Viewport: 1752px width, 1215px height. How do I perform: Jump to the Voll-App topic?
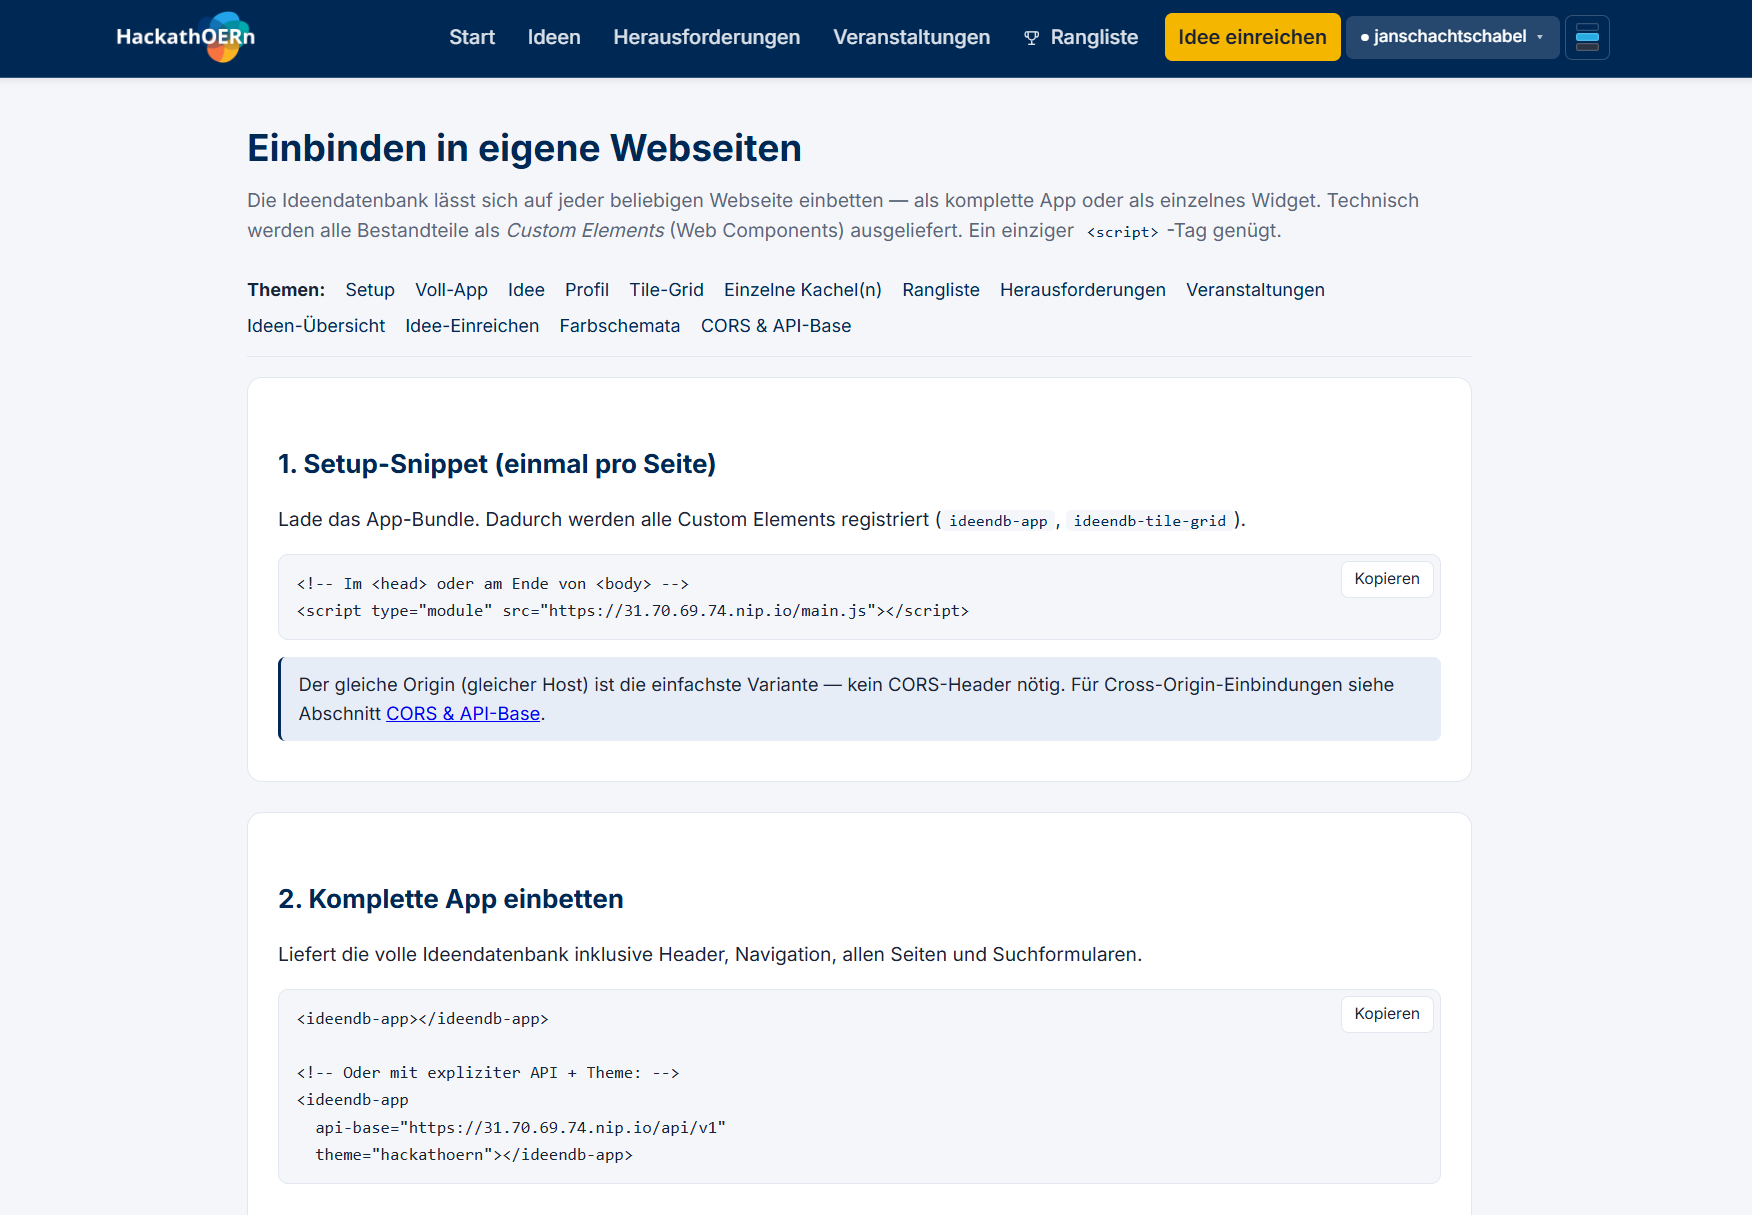(x=451, y=290)
